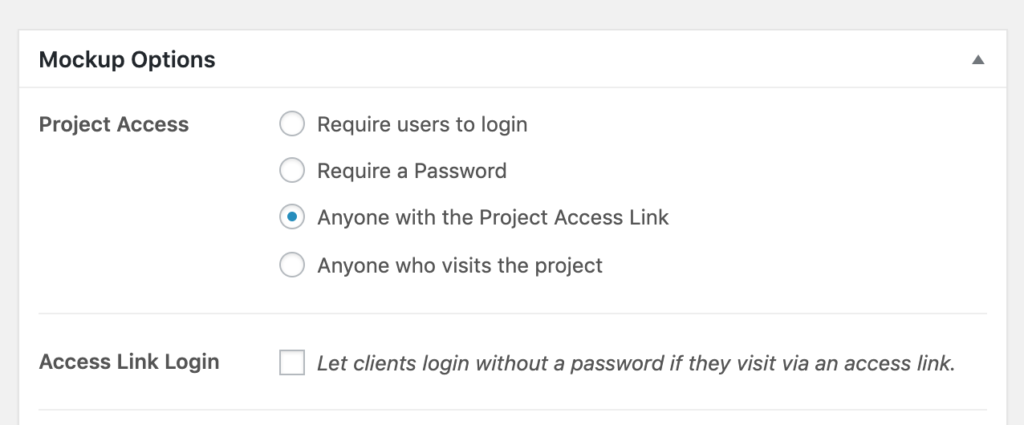1024x425 pixels.
Task: Enable the Access Link Login checkbox
Action: (x=292, y=362)
